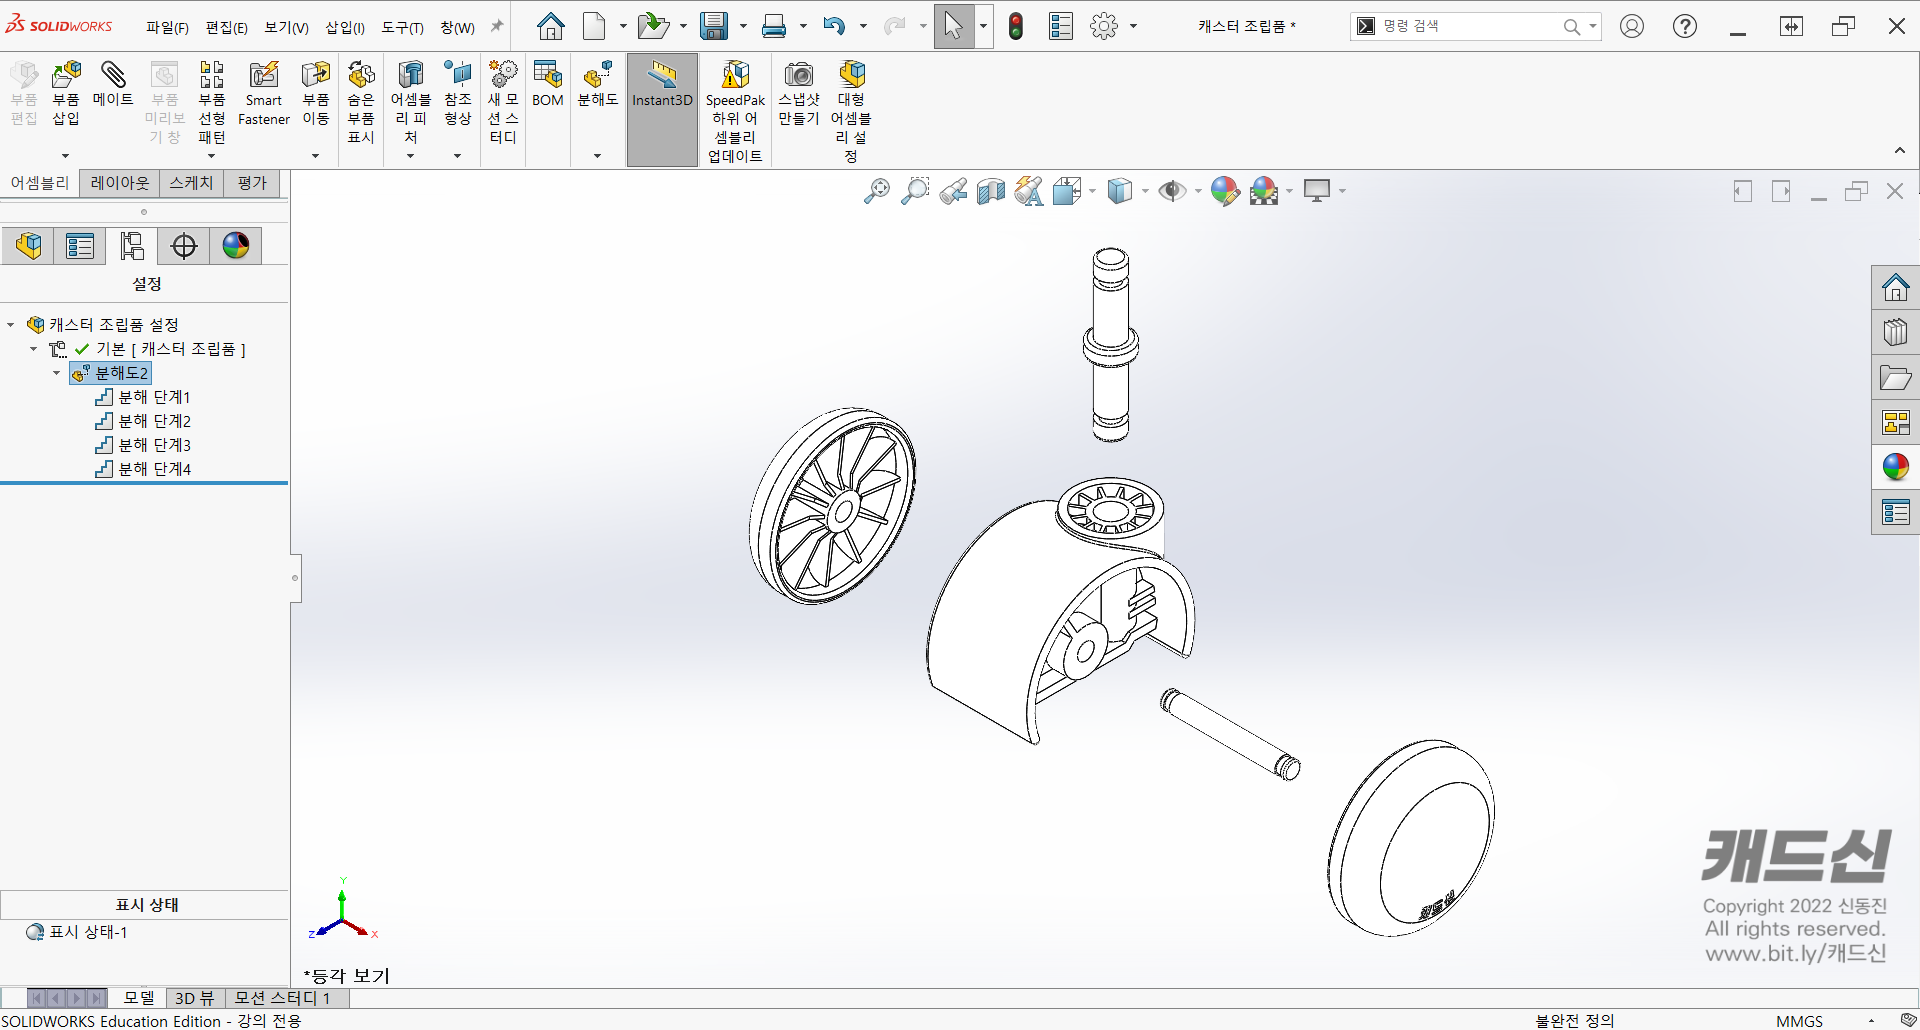Collapse the 기본 configuration node
Viewport: 1920px width, 1030px height.
click(x=33, y=349)
